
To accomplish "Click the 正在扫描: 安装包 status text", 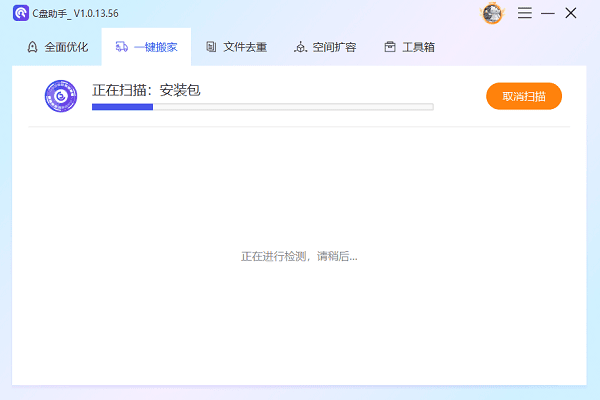I will pyautogui.click(x=146, y=90).
